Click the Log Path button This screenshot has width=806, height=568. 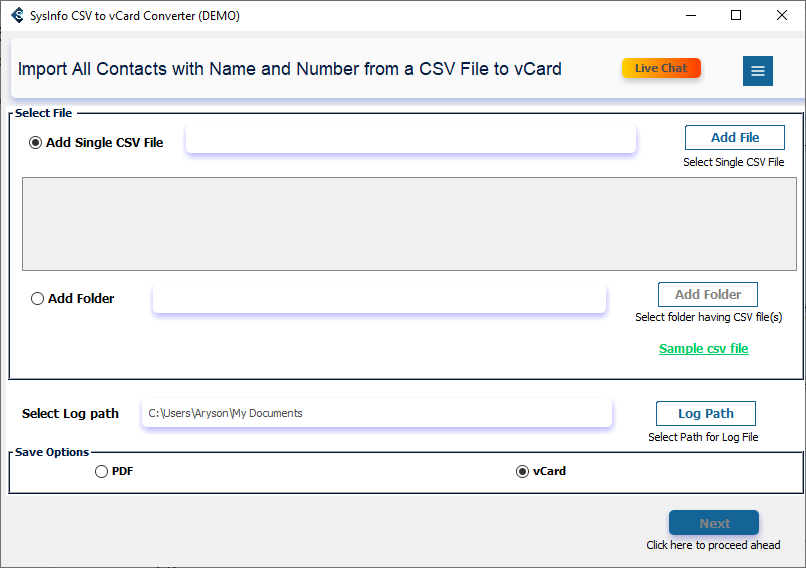(x=705, y=413)
